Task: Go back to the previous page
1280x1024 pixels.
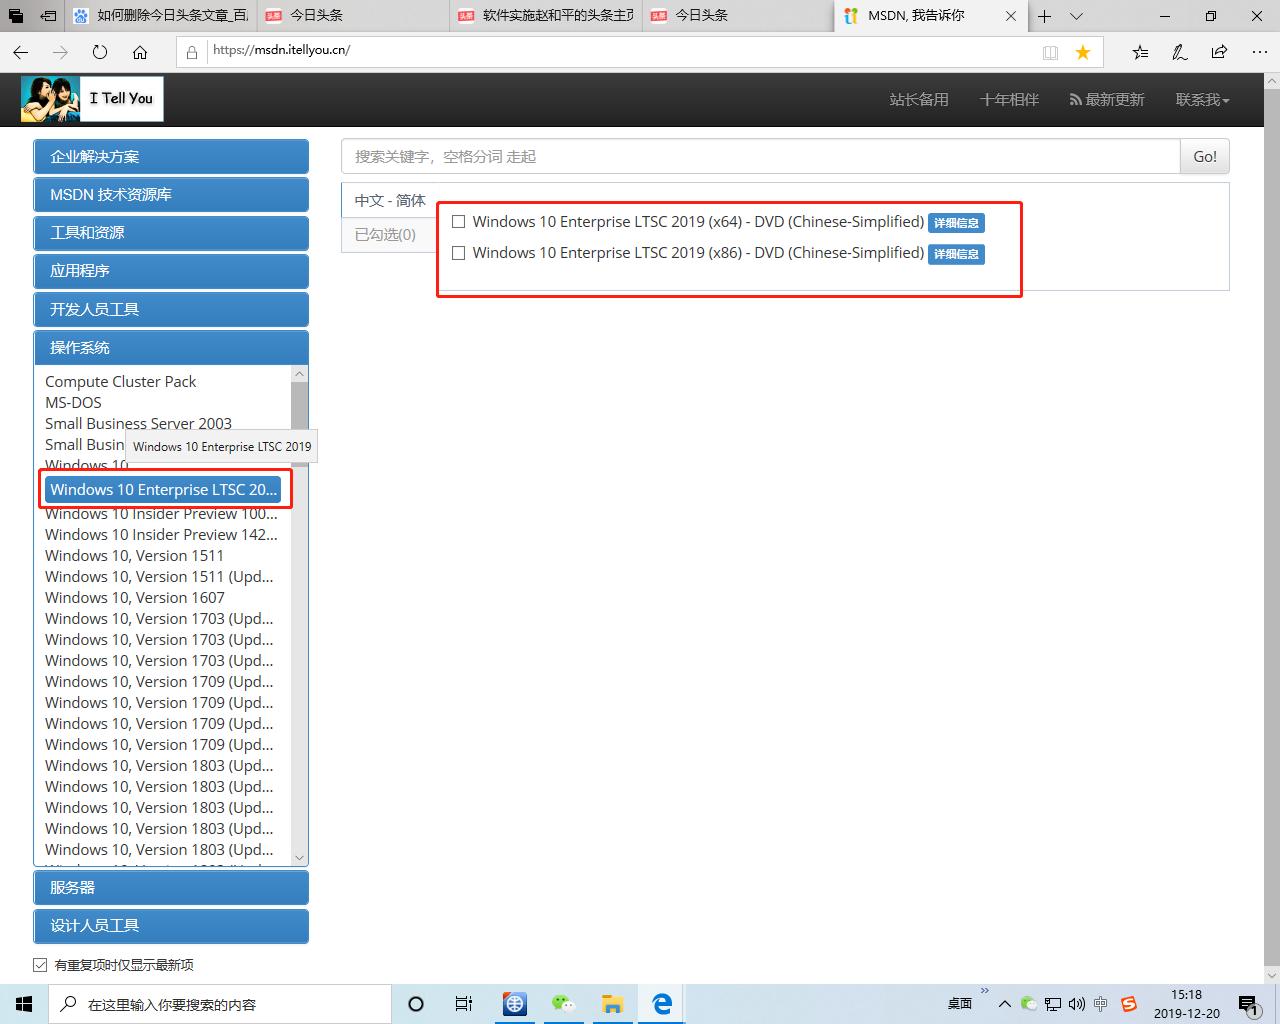Action: 21,52
